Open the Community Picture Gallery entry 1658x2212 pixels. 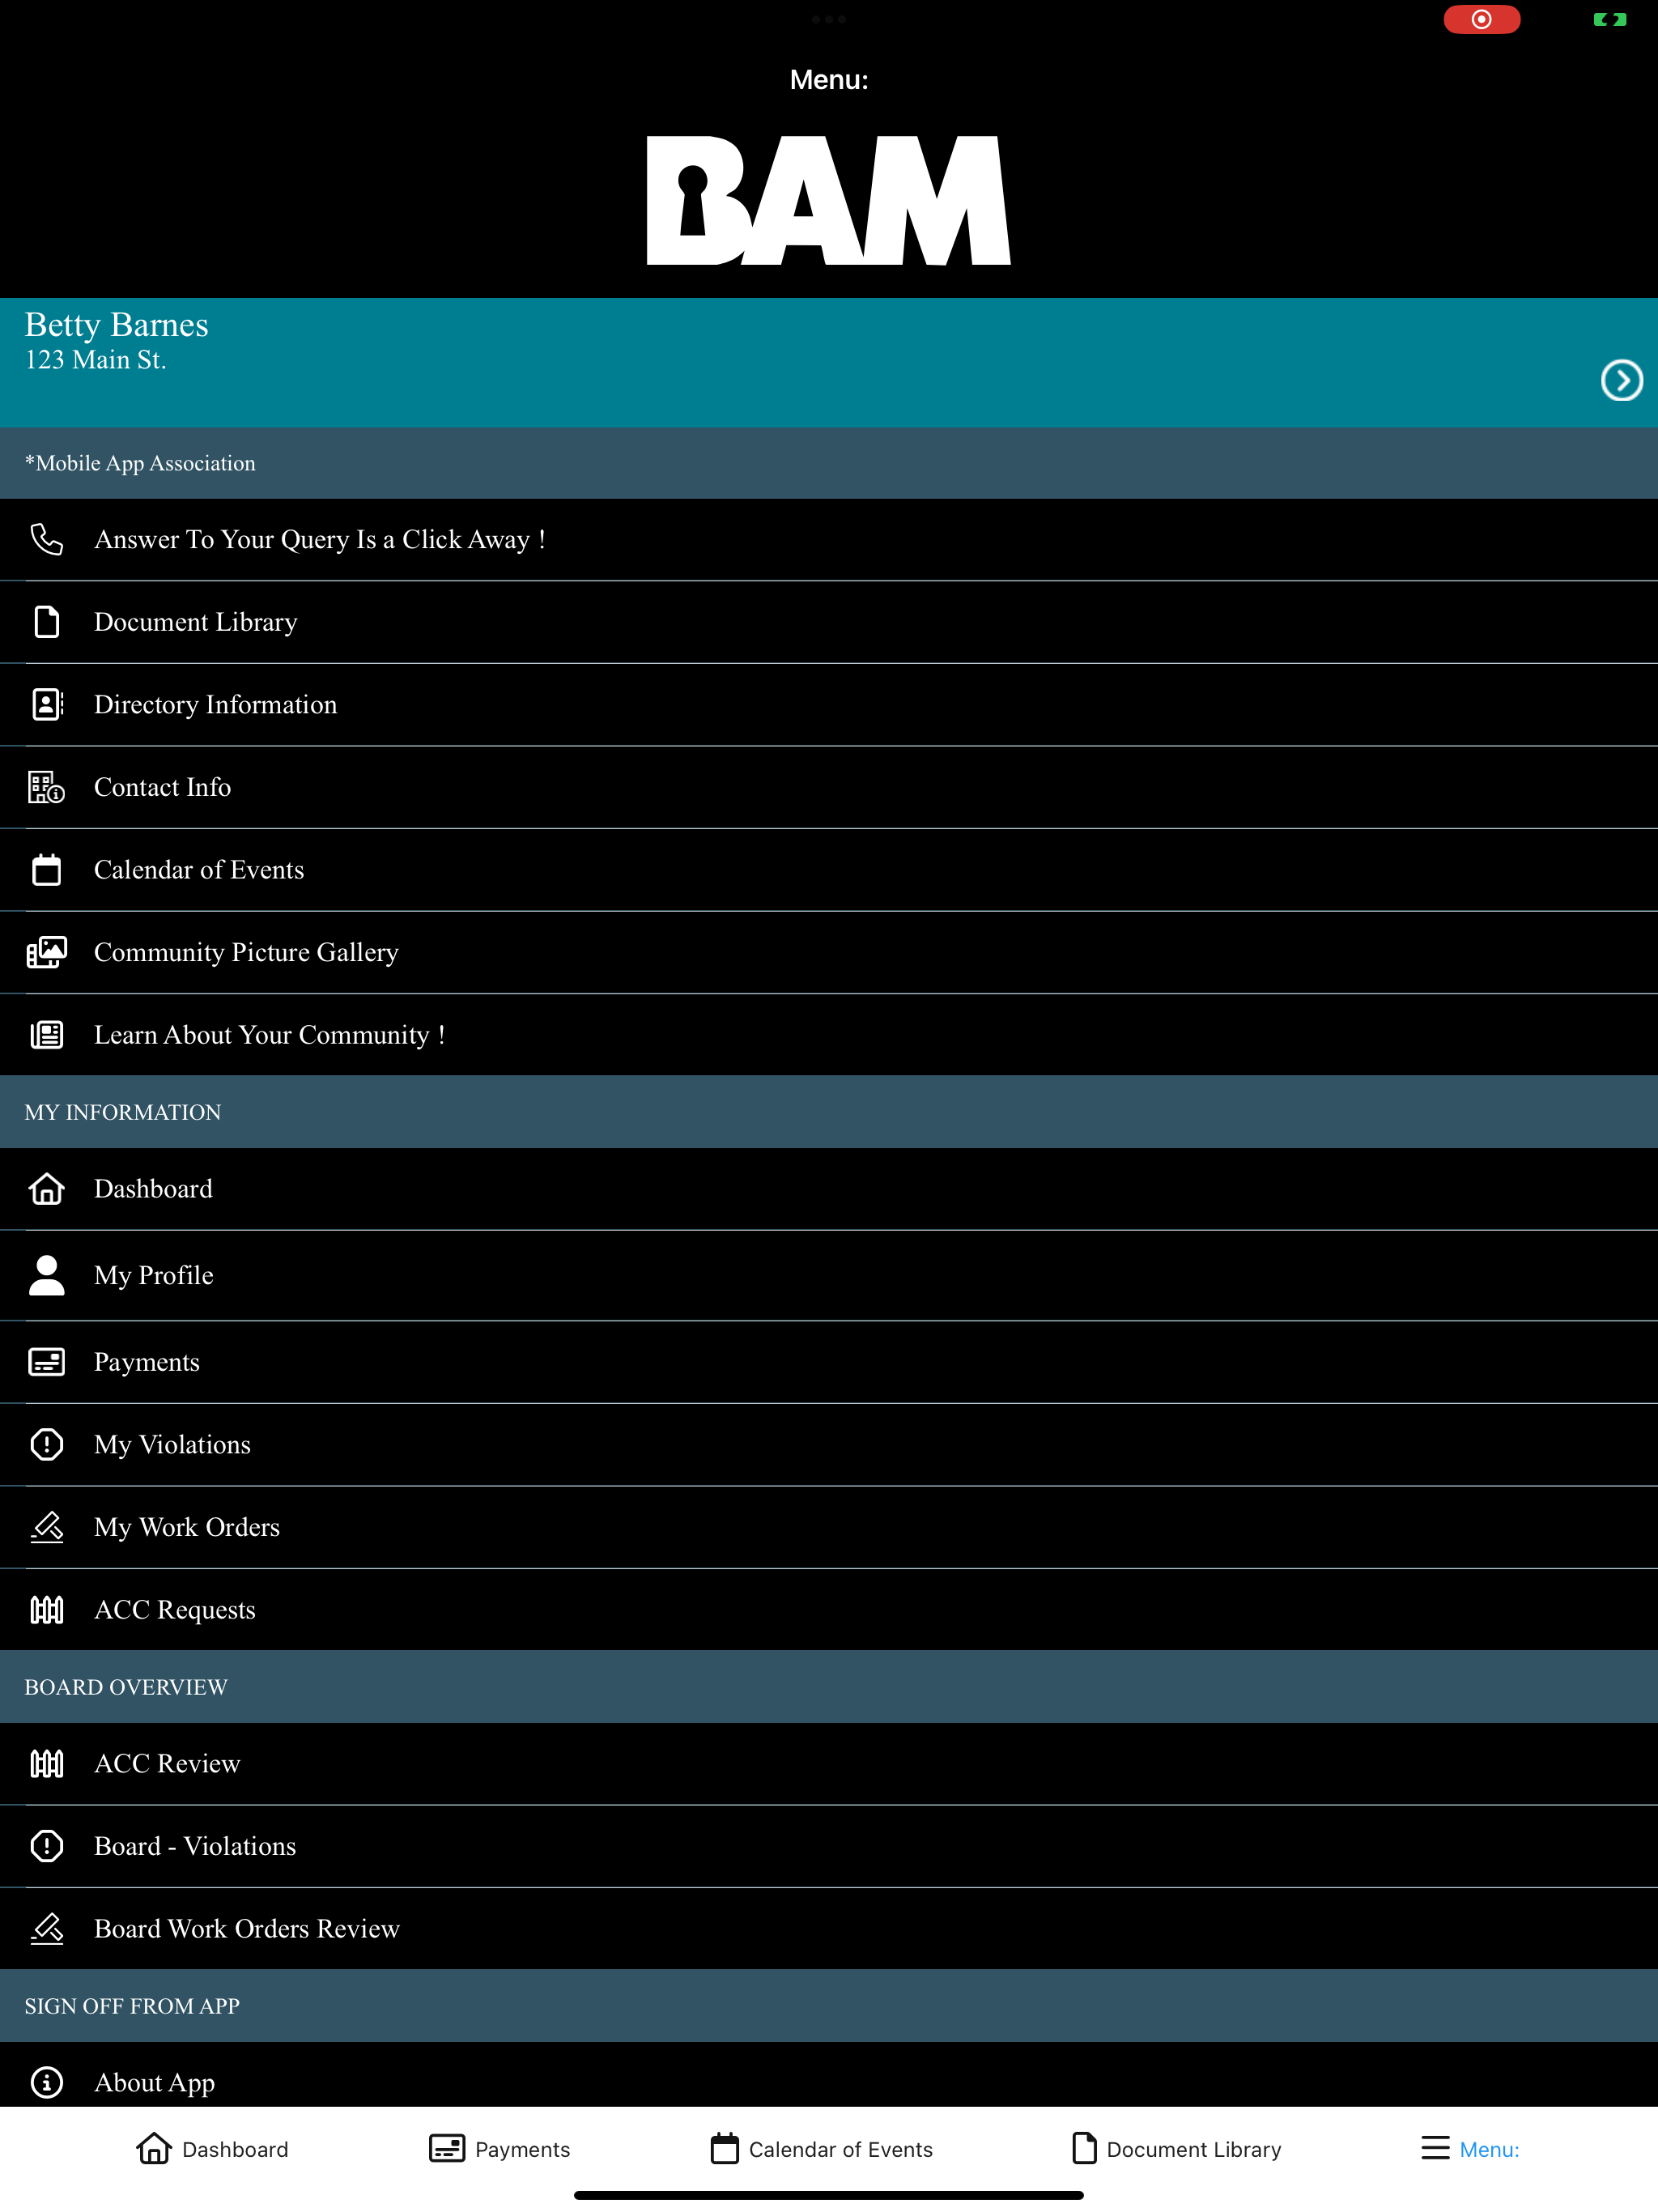(829, 952)
